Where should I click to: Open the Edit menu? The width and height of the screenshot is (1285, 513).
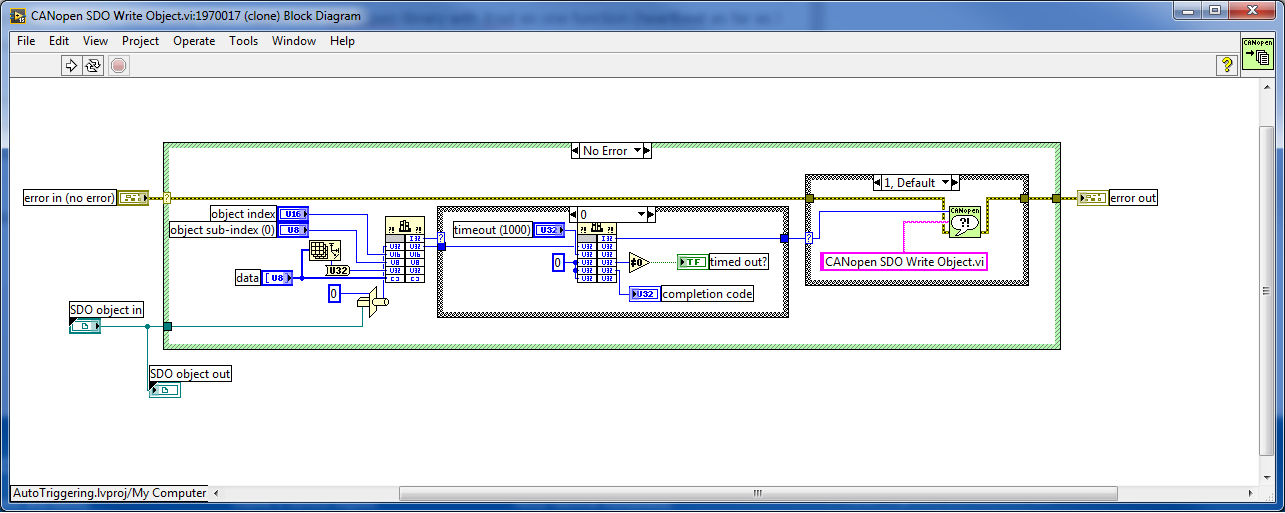(59, 41)
